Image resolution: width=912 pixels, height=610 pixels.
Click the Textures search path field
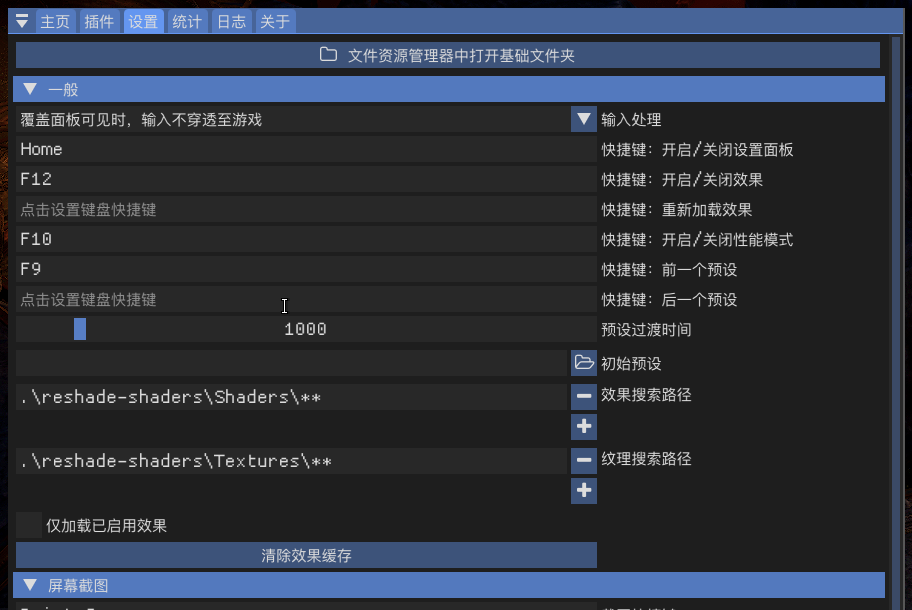point(291,461)
